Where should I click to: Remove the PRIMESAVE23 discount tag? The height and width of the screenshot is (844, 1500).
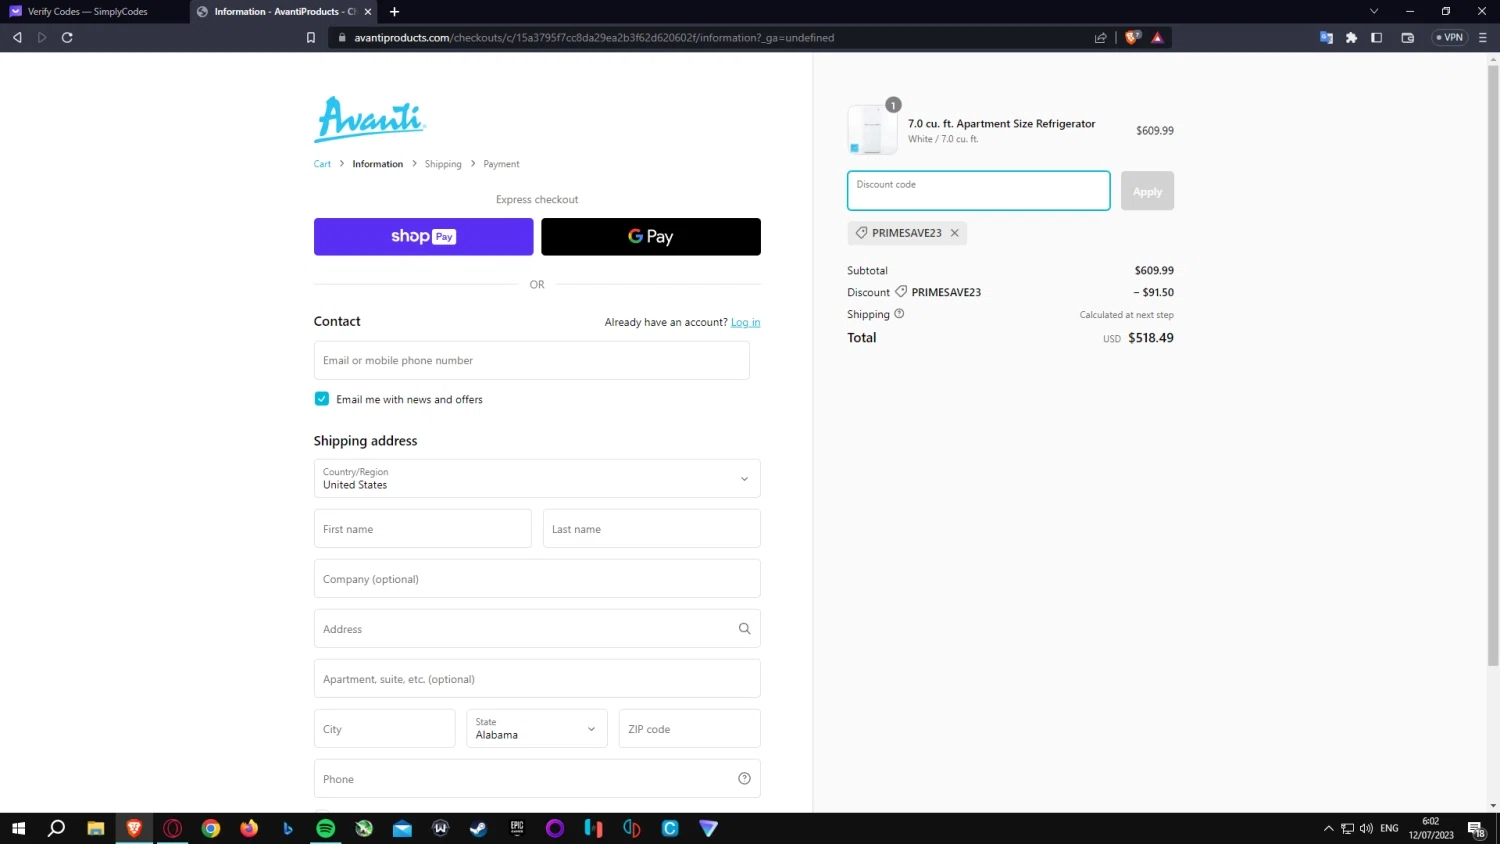955,233
